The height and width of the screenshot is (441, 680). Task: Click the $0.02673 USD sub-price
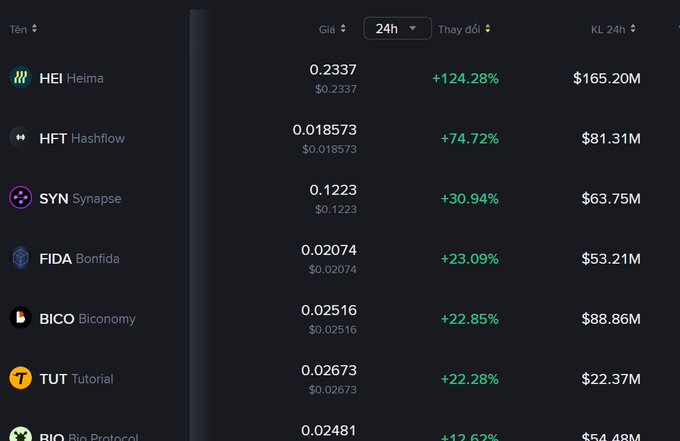333,390
